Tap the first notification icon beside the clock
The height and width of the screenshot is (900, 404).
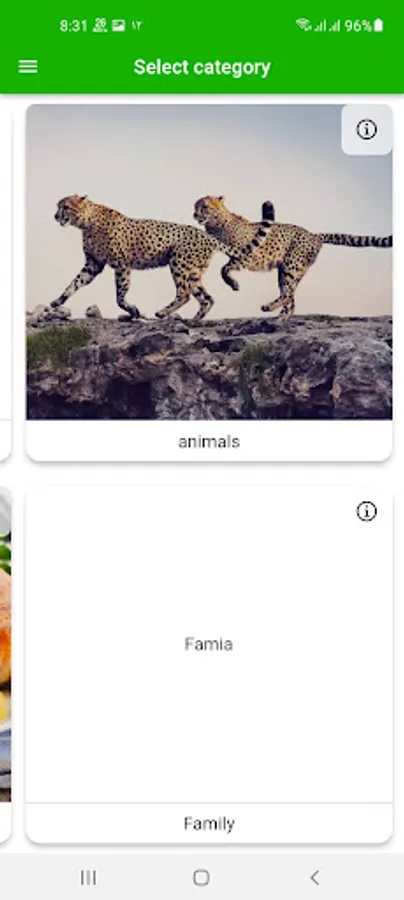[x=100, y=25]
